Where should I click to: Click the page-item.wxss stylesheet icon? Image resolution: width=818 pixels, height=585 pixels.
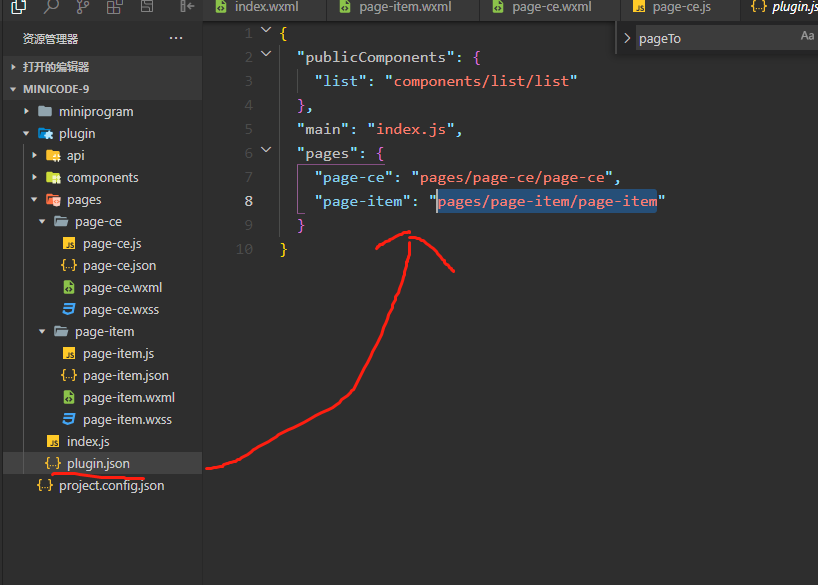[x=69, y=420]
